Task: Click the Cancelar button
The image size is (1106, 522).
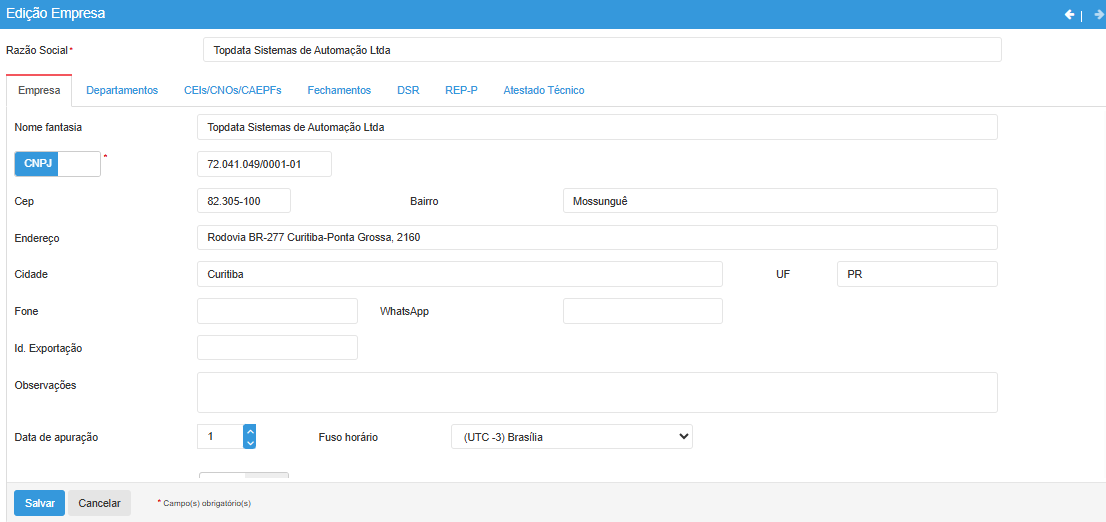Action: [100, 503]
